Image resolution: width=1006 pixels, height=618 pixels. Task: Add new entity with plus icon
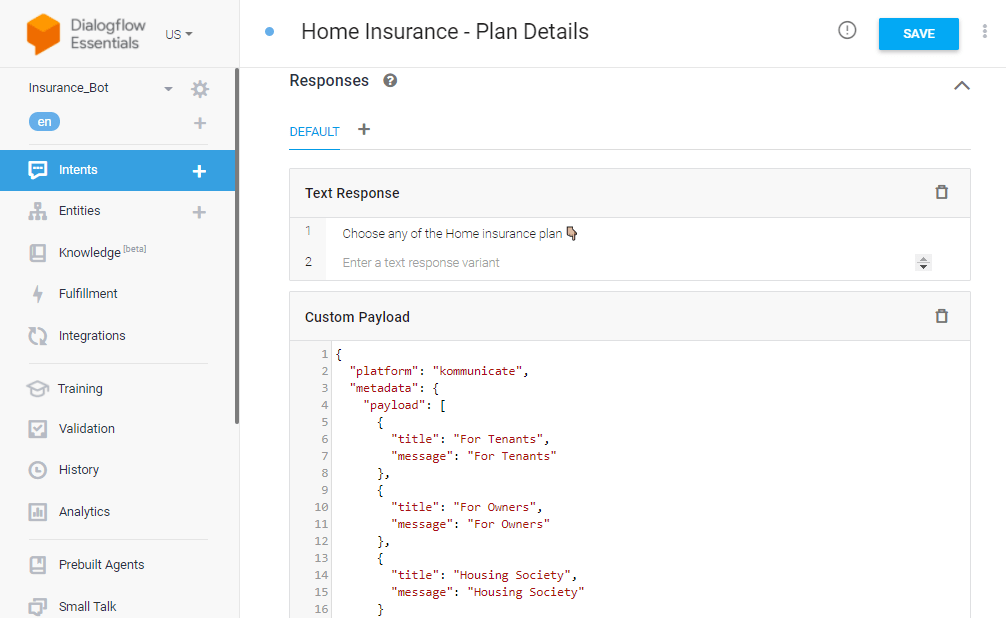pyautogui.click(x=200, y=212)
